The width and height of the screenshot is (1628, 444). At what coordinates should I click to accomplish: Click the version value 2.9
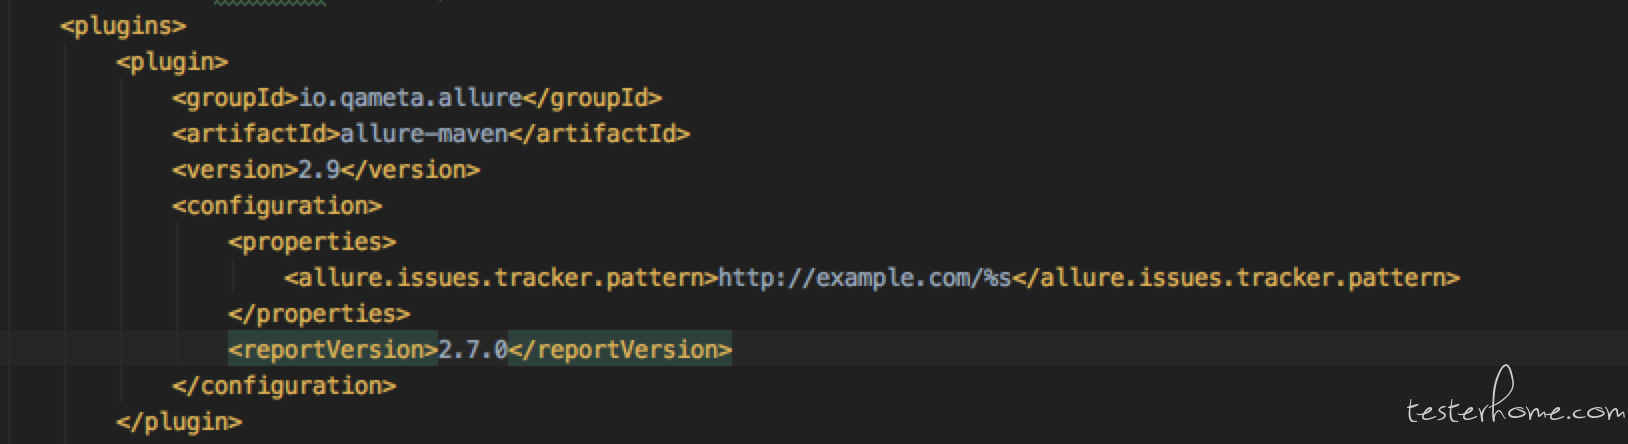click(x=319, y=170)
